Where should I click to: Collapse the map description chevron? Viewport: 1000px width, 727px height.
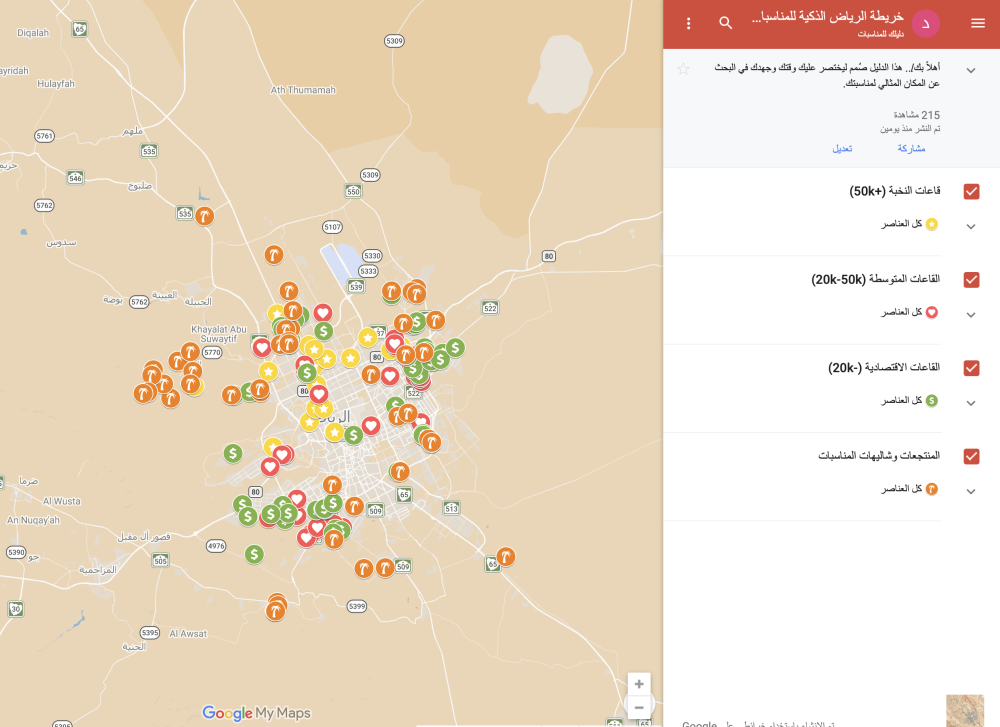tap(970, 70)
